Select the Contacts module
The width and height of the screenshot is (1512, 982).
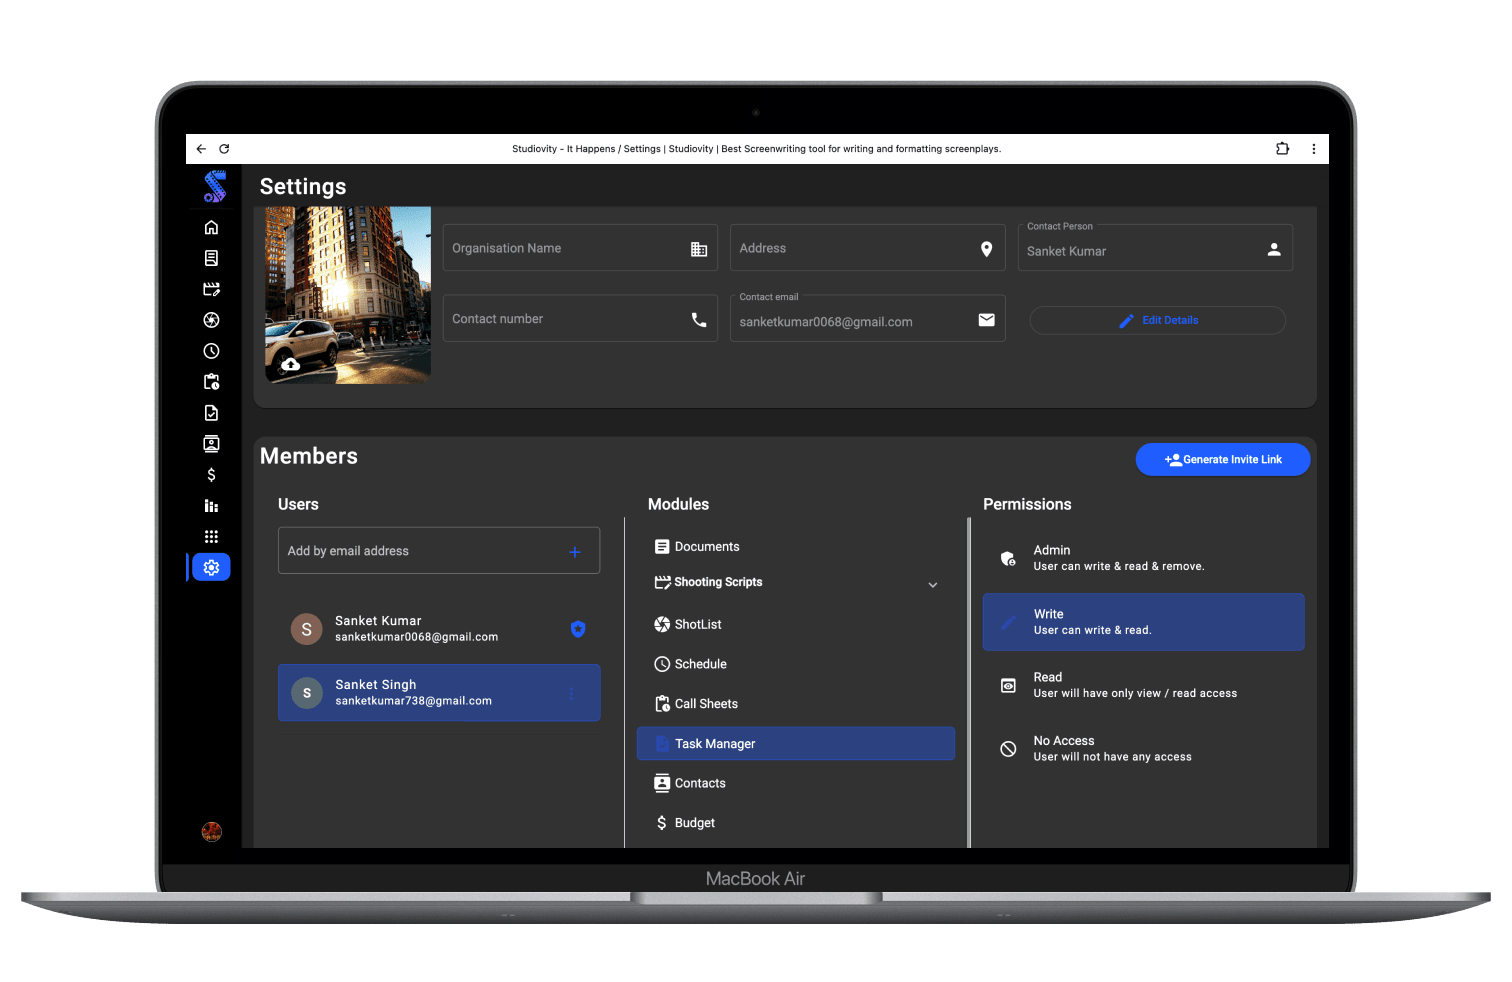click(796, 783)
